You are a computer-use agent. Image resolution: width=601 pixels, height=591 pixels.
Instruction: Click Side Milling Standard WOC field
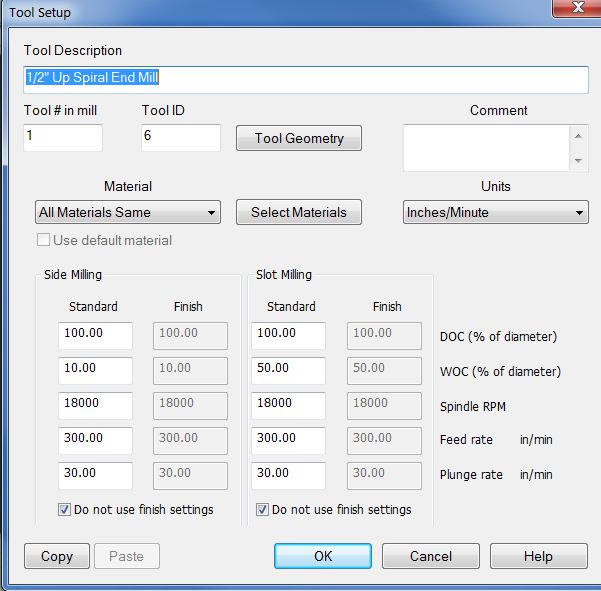[x=95, y=371]
